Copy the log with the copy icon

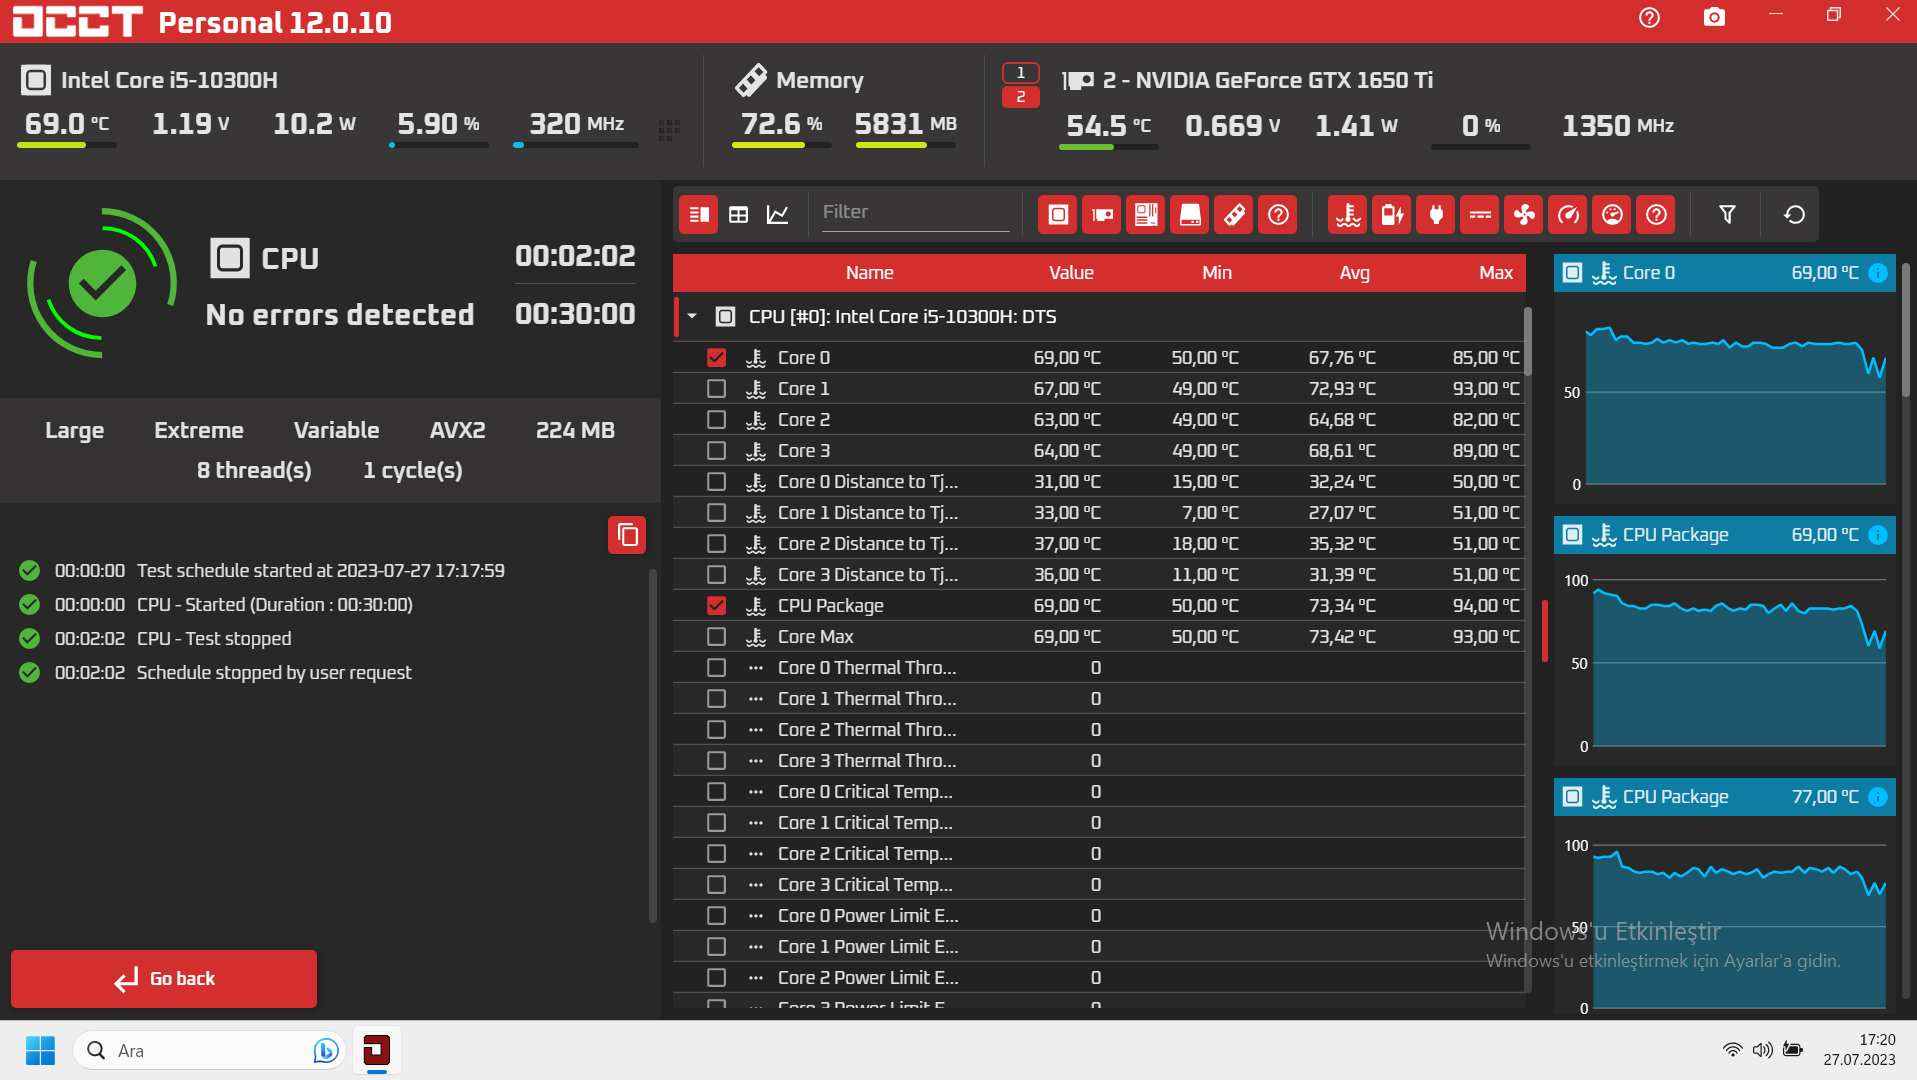click(x=627, y=535)
